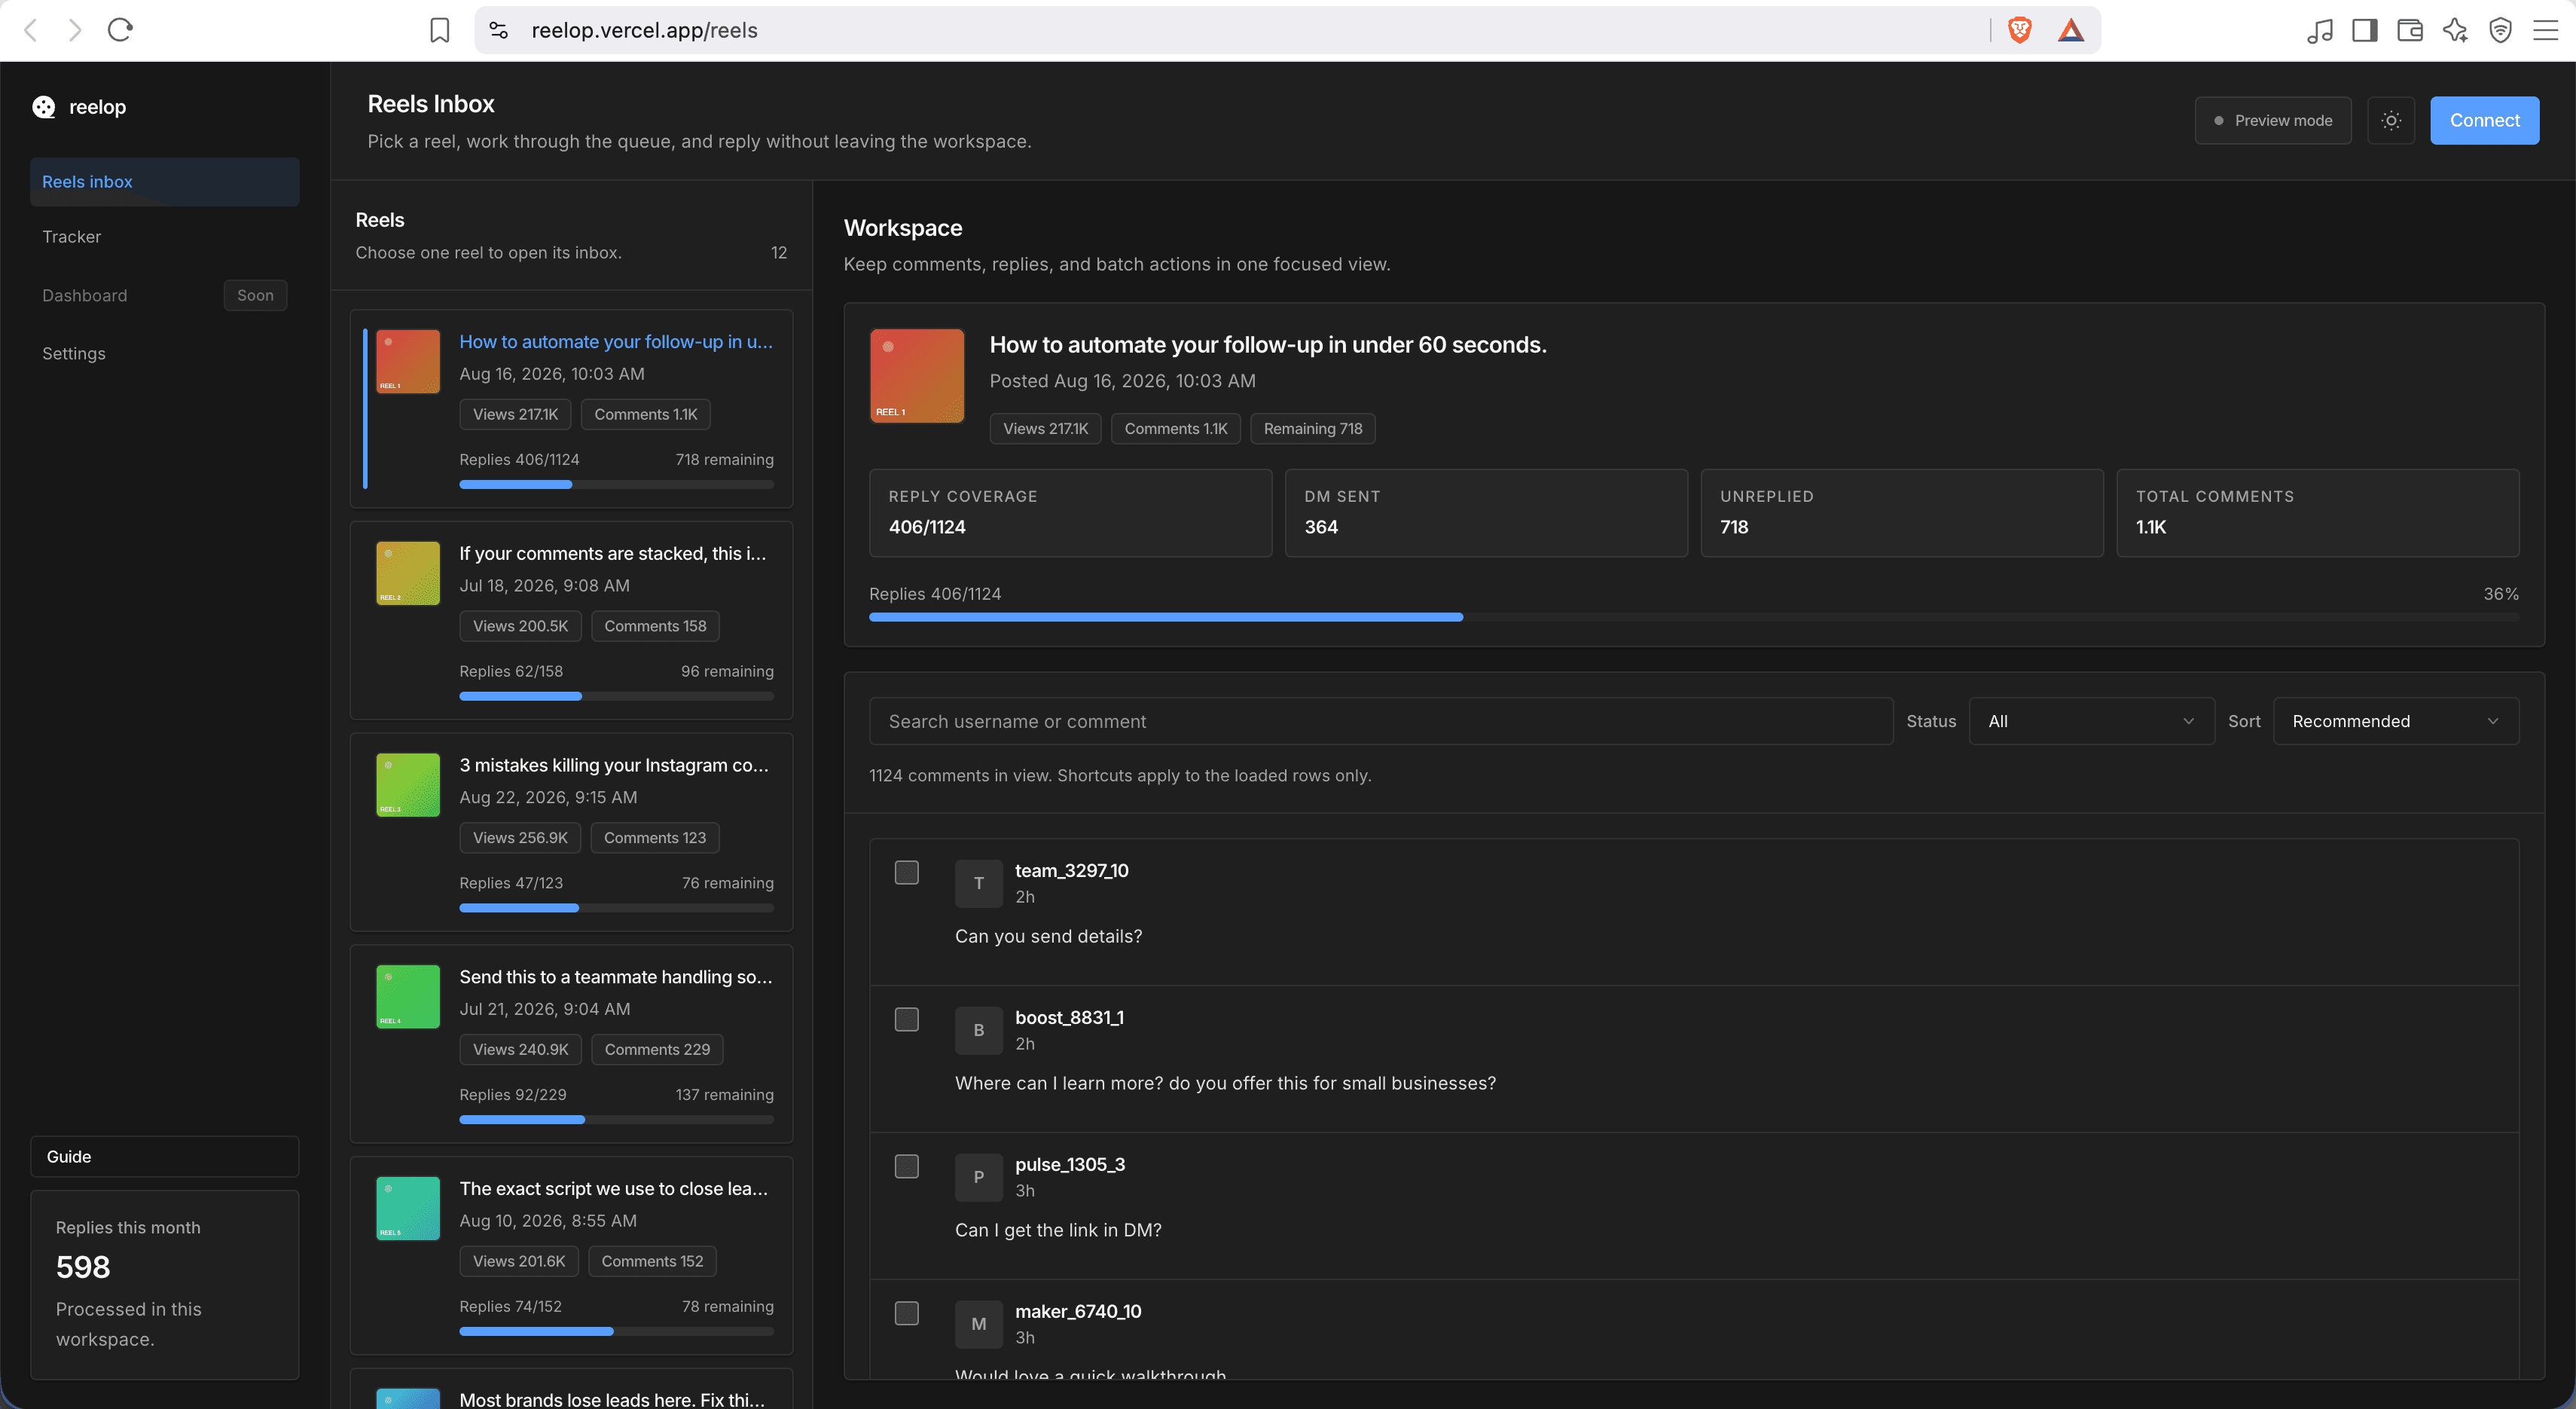Focus the Search username or comment field
Viewport: 2576px width, 1409px height.
[x=1381, y=721]
